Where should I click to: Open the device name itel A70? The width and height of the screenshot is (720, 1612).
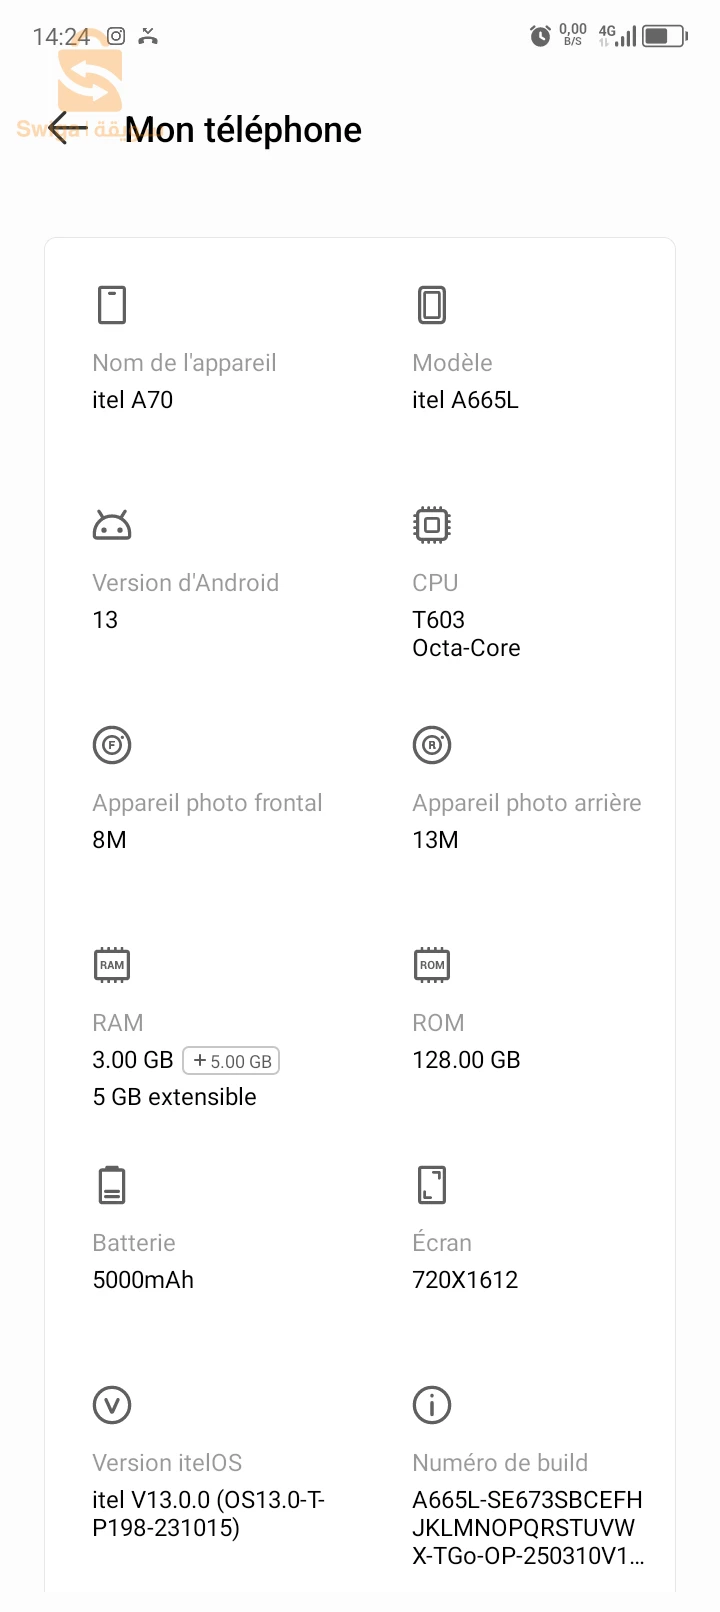(133, 400)
